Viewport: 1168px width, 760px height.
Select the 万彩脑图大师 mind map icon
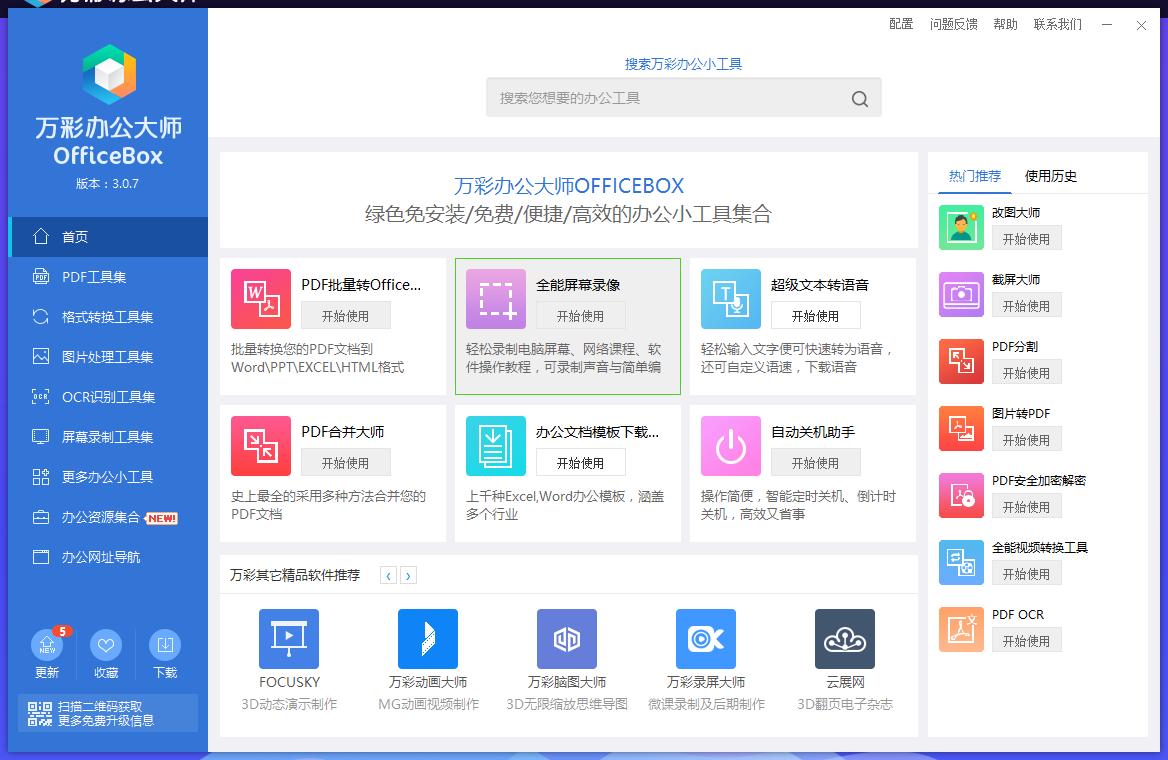[x=566, y=639]
